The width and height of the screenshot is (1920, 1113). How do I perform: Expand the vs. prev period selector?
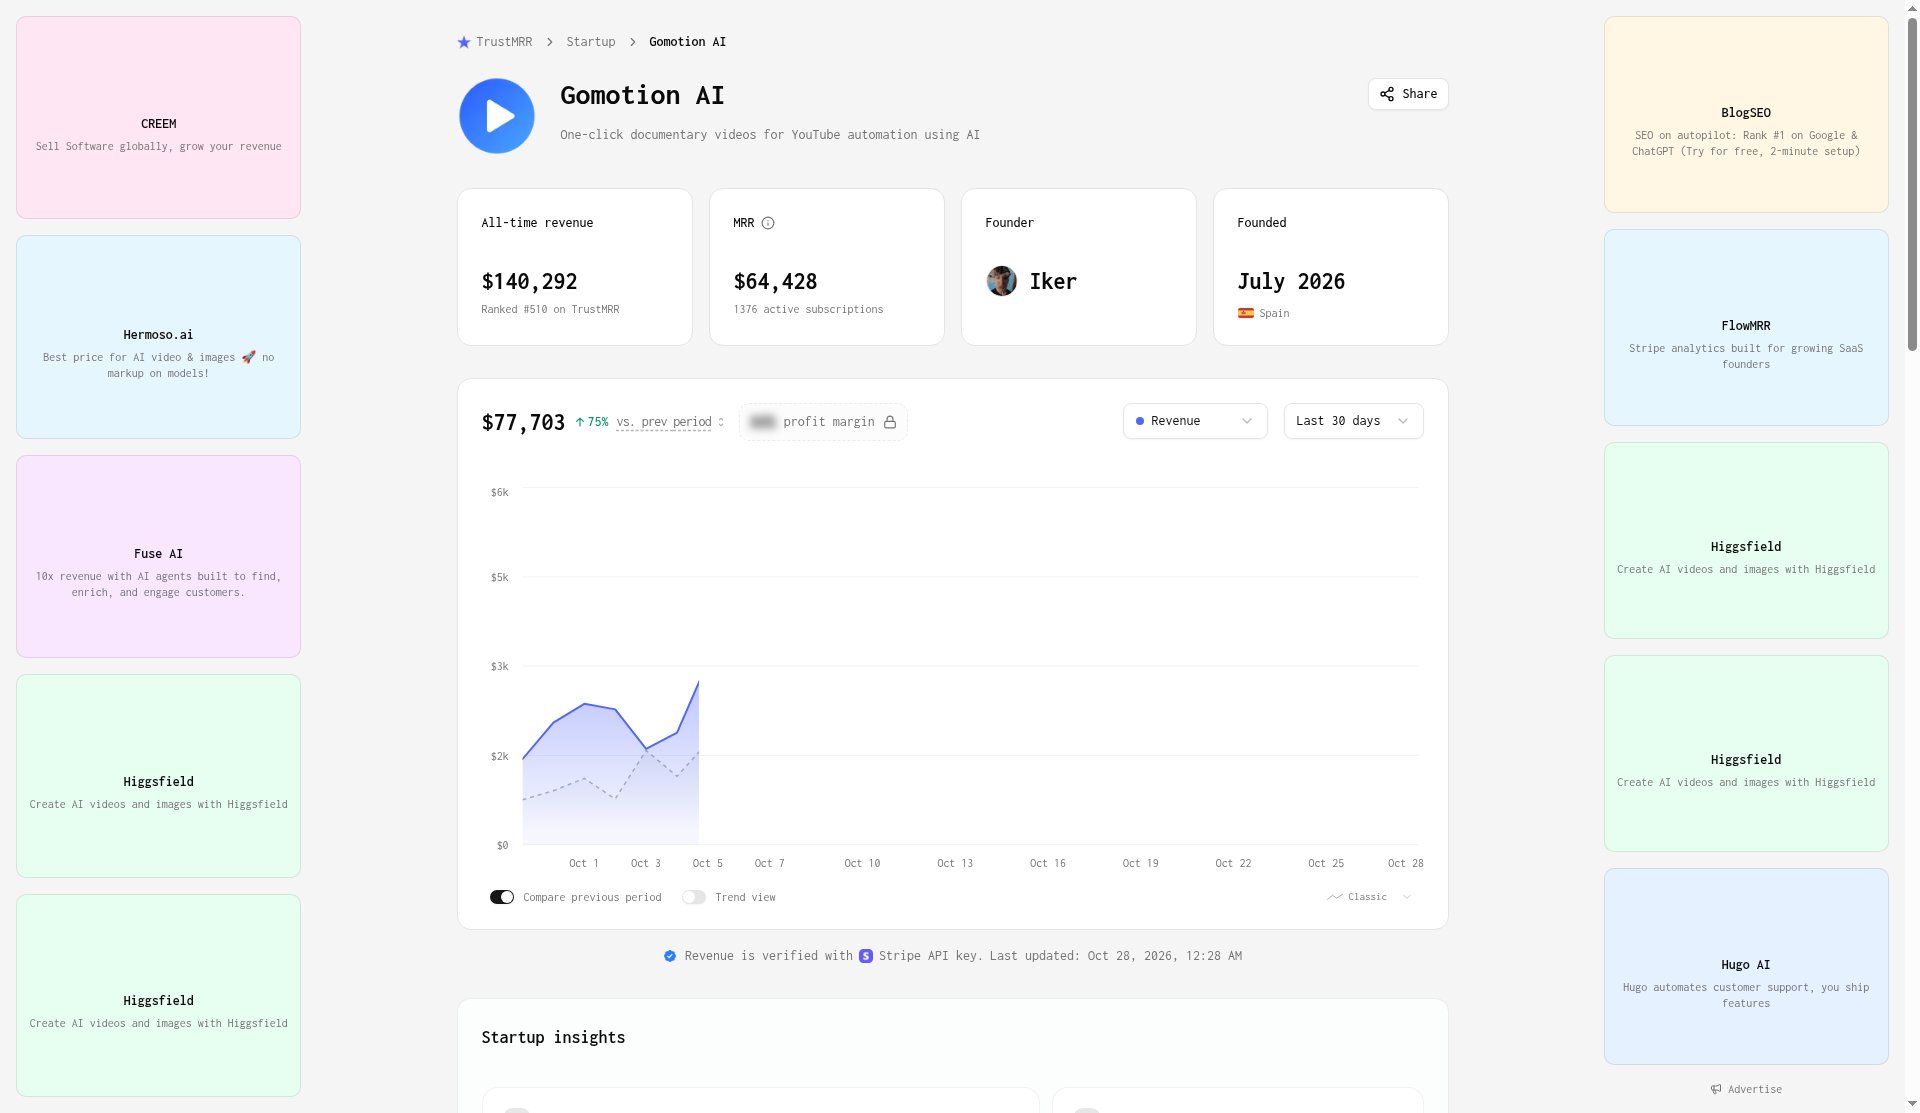point(671,422)
